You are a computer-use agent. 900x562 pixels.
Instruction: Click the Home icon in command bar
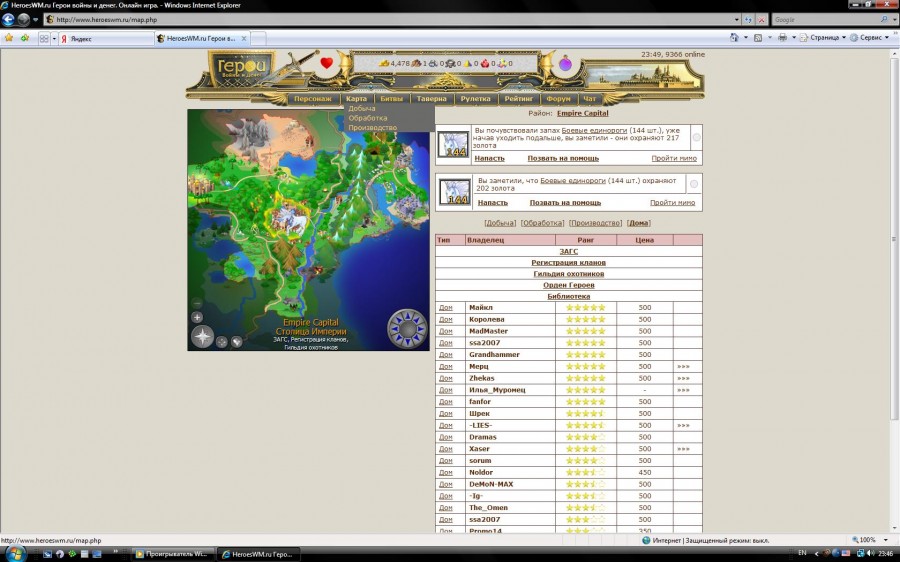click(x=734, y=37)
